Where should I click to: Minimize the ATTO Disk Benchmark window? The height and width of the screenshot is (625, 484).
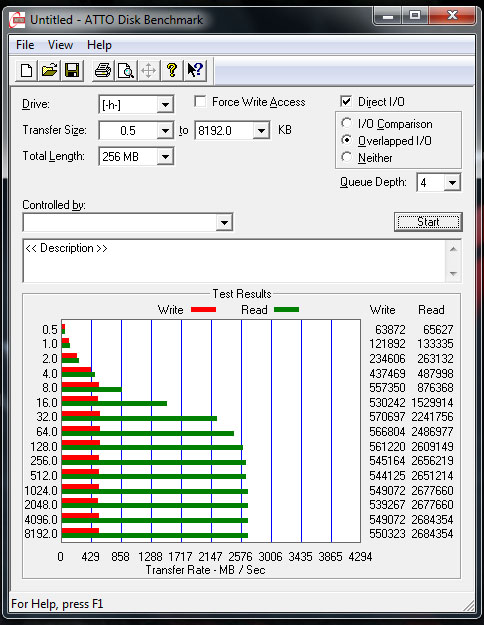(388, 16)
